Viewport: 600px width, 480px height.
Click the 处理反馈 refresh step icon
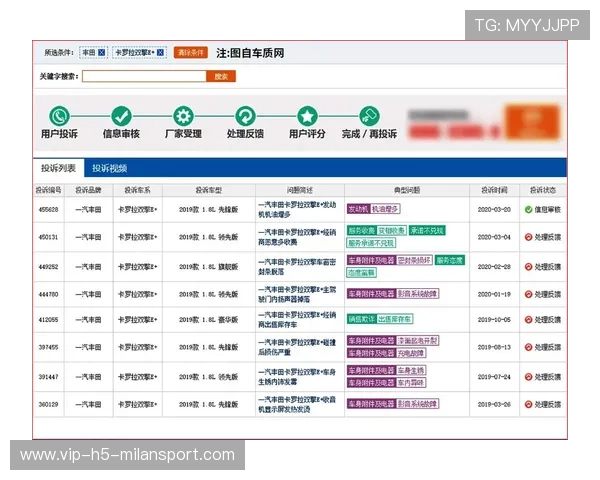coord(245,116)
